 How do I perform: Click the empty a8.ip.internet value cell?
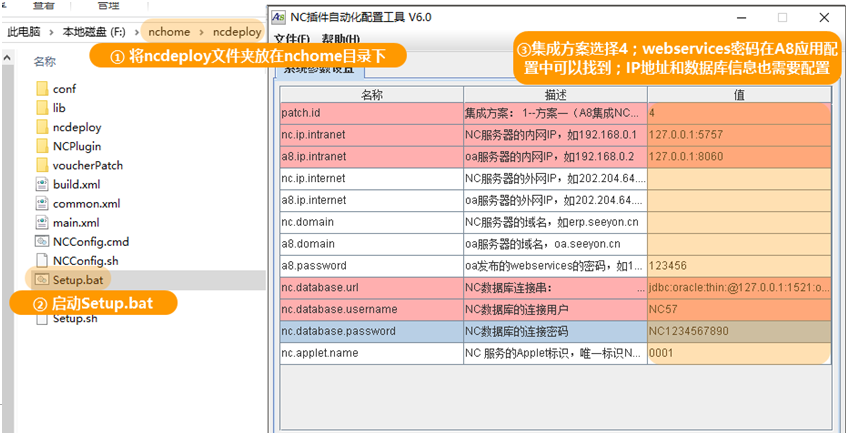coord(739,201)
